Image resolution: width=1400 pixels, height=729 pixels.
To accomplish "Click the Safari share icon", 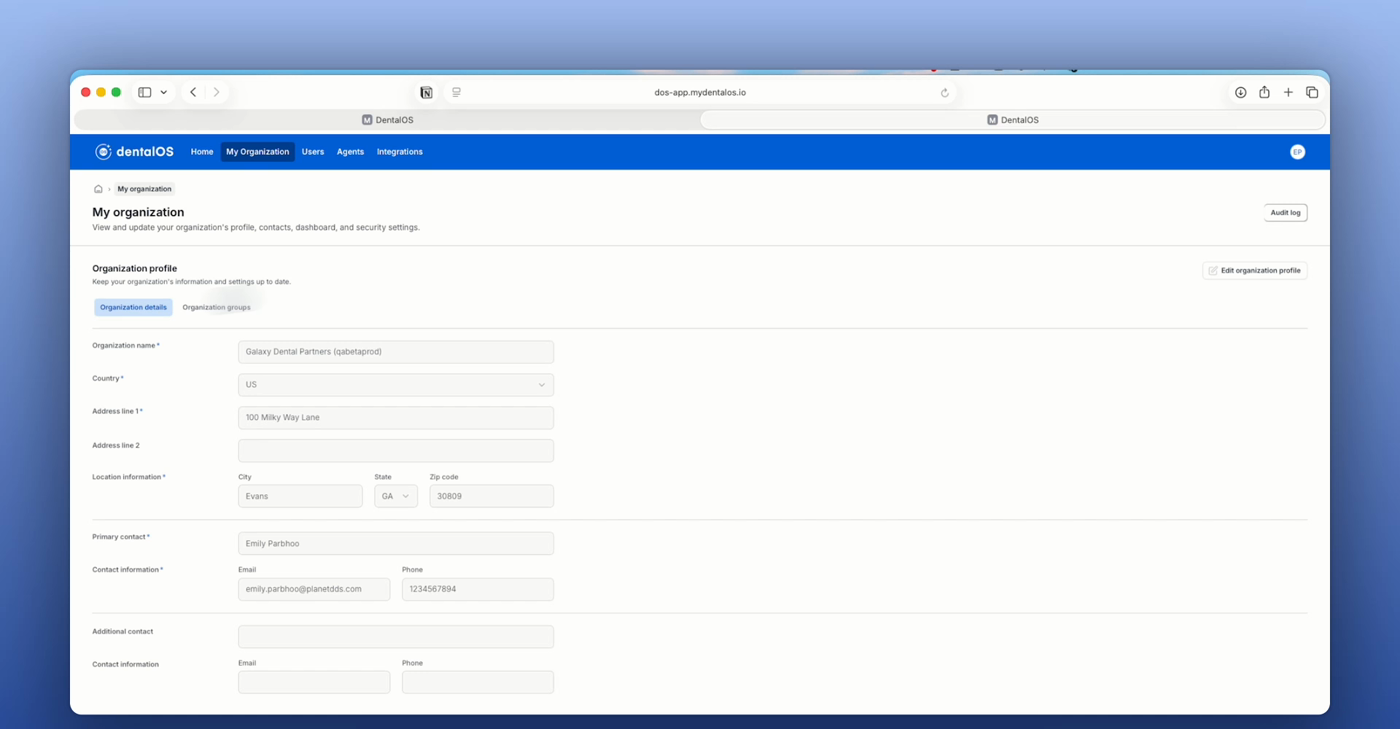I will click(x=1264, y=92).
